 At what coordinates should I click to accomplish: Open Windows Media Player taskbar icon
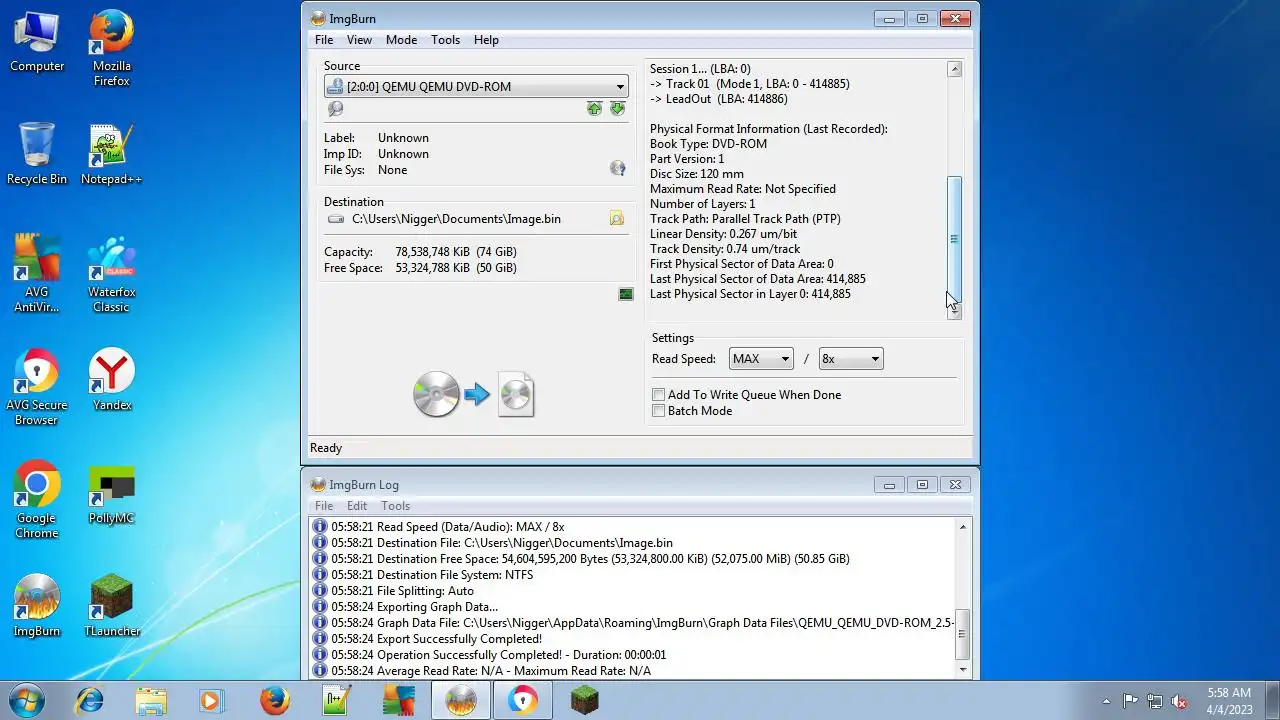pos(212,700)
